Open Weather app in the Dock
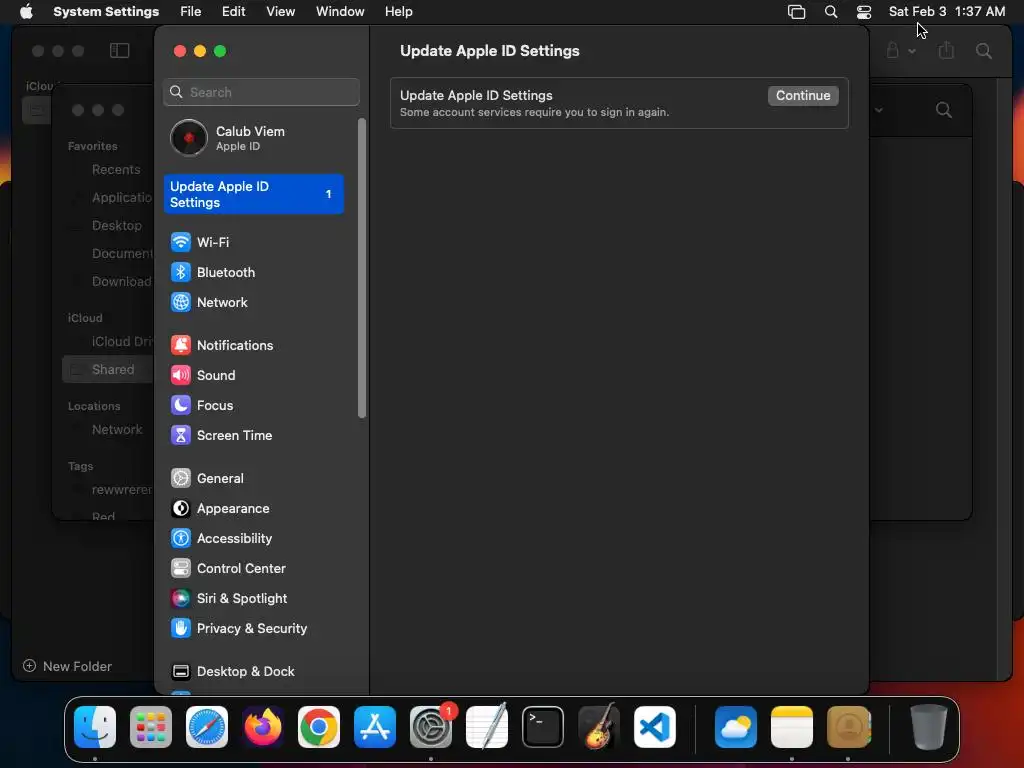This screenshot has height=768, width=1024. [x=736, y=727]
